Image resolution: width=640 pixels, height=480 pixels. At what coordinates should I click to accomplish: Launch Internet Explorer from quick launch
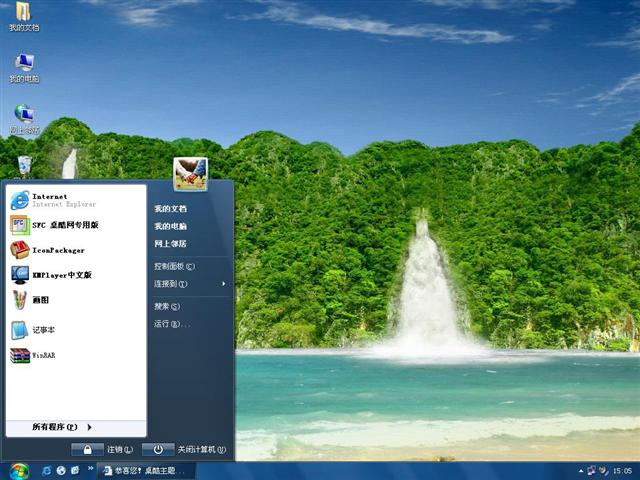pyautogui.click(x=47, y=471)
